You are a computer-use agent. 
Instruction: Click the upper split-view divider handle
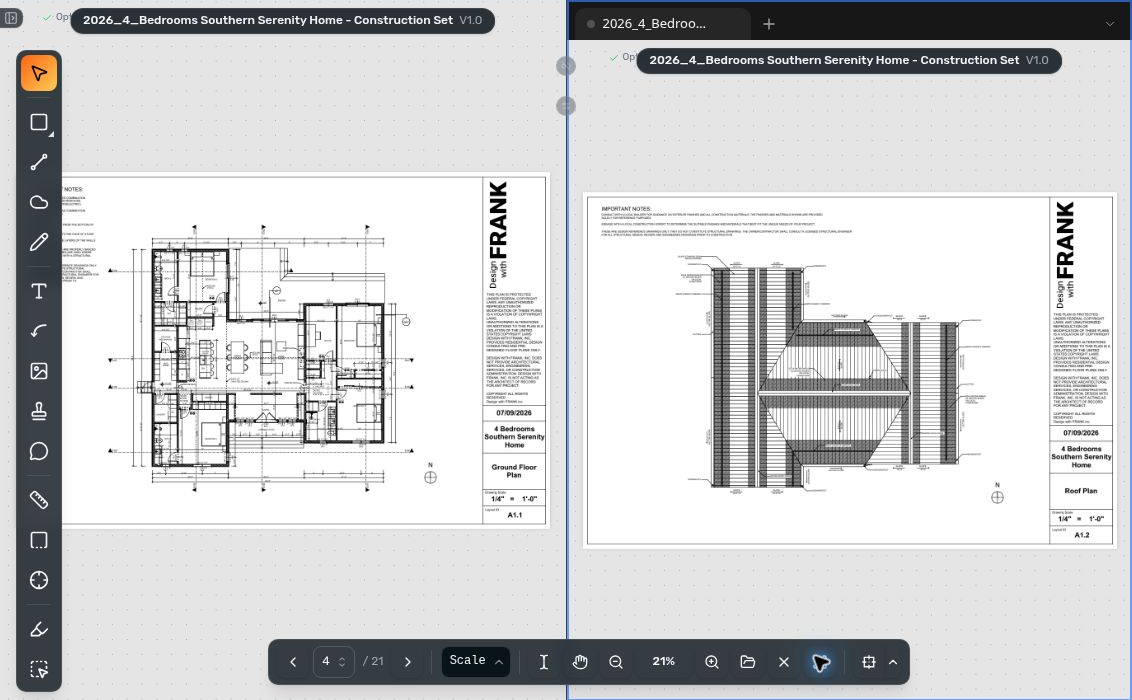pyautogui.click(x=566, y=66)
